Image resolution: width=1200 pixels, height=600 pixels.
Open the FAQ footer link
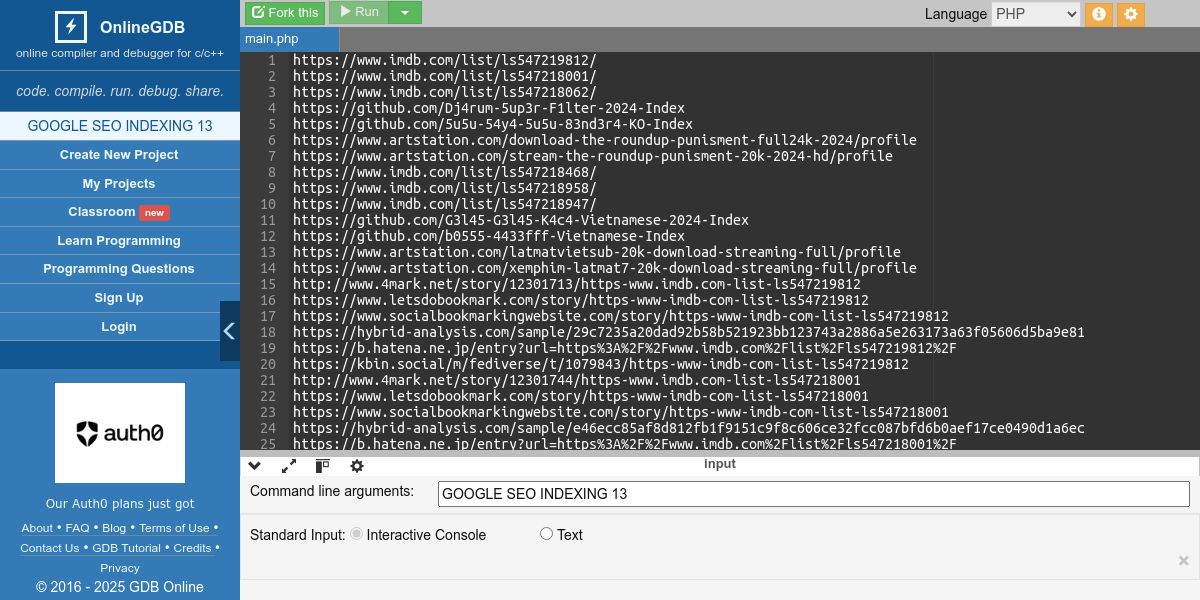pos(77,528)
